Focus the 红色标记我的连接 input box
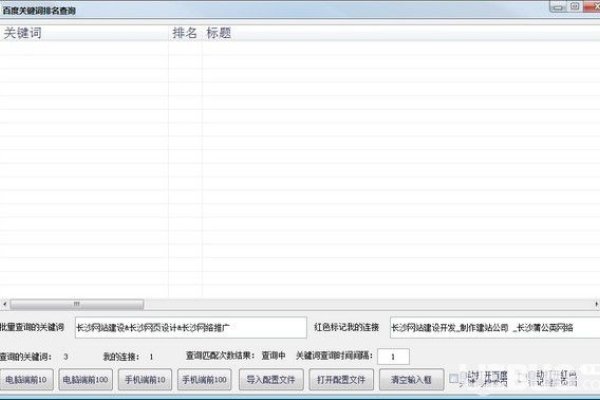 click(x=495, y=328)
